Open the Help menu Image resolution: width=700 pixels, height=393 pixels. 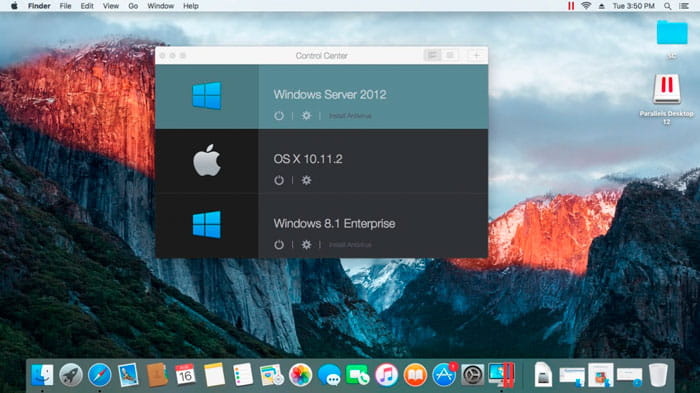tap(191, 6)
